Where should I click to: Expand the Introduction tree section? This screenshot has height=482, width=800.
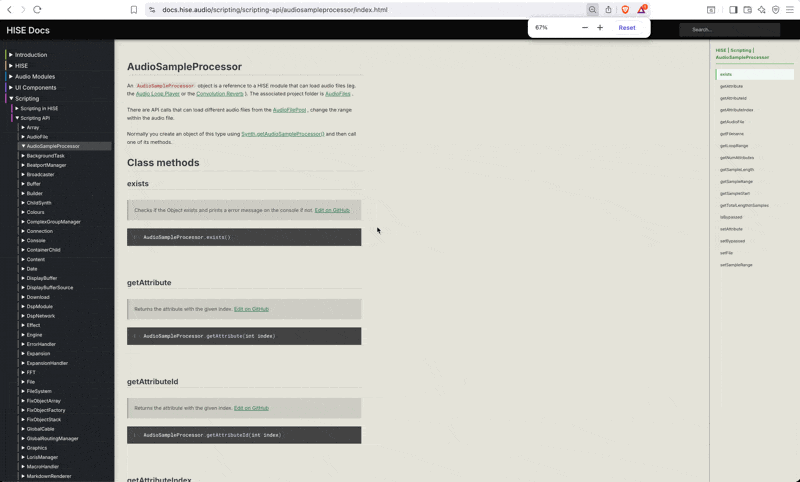pos(11,55)
